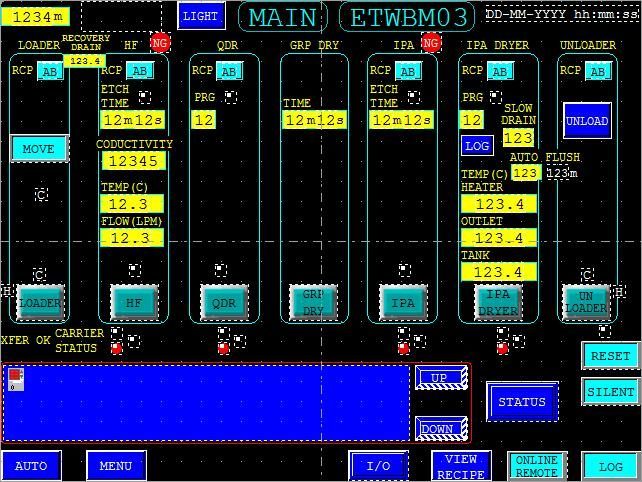642x482 pixels.
Task: Click the MAIN screen title
Action: click(283, 17)
